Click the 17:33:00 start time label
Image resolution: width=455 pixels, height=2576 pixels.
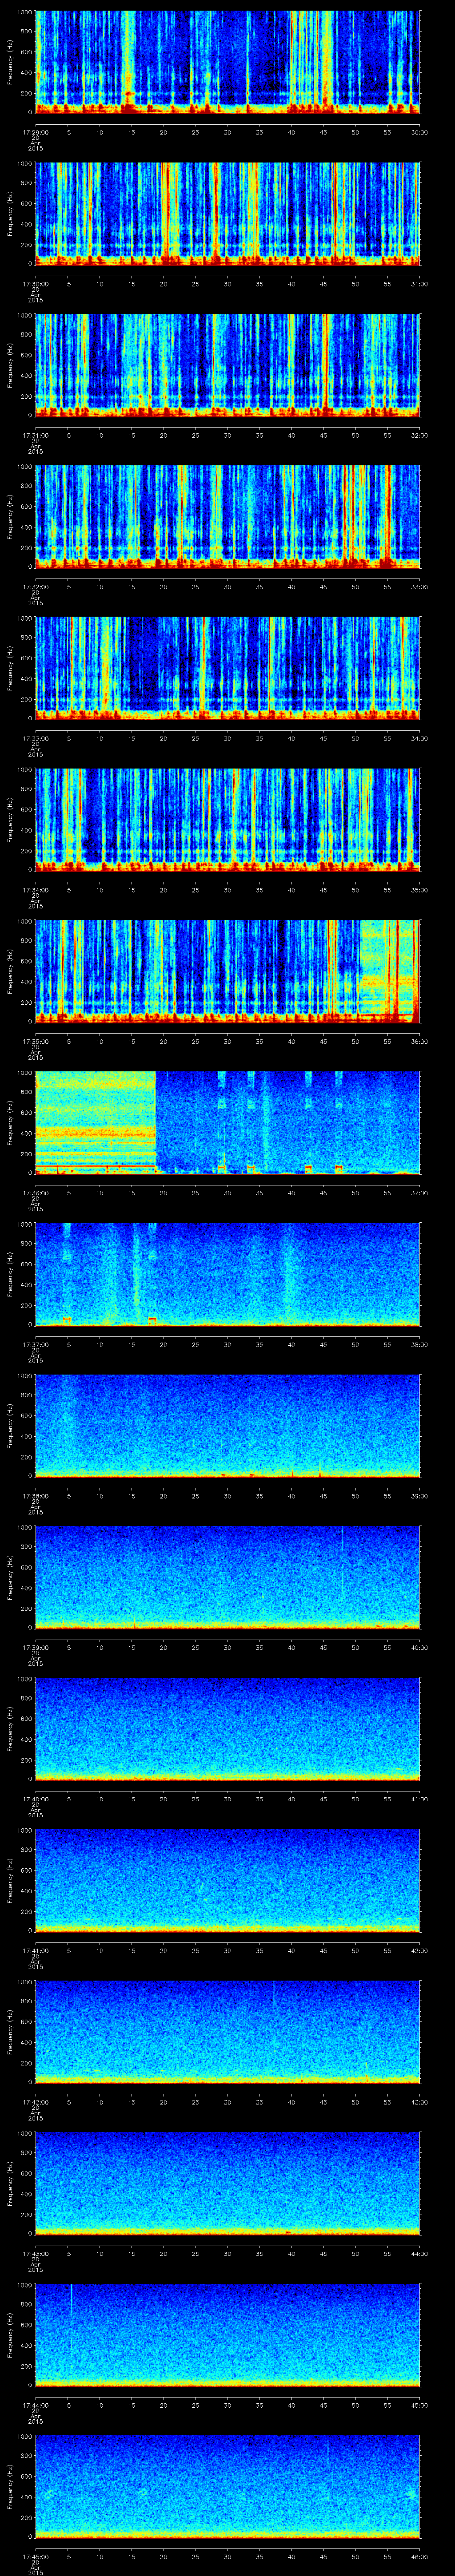tap(36, 738)
